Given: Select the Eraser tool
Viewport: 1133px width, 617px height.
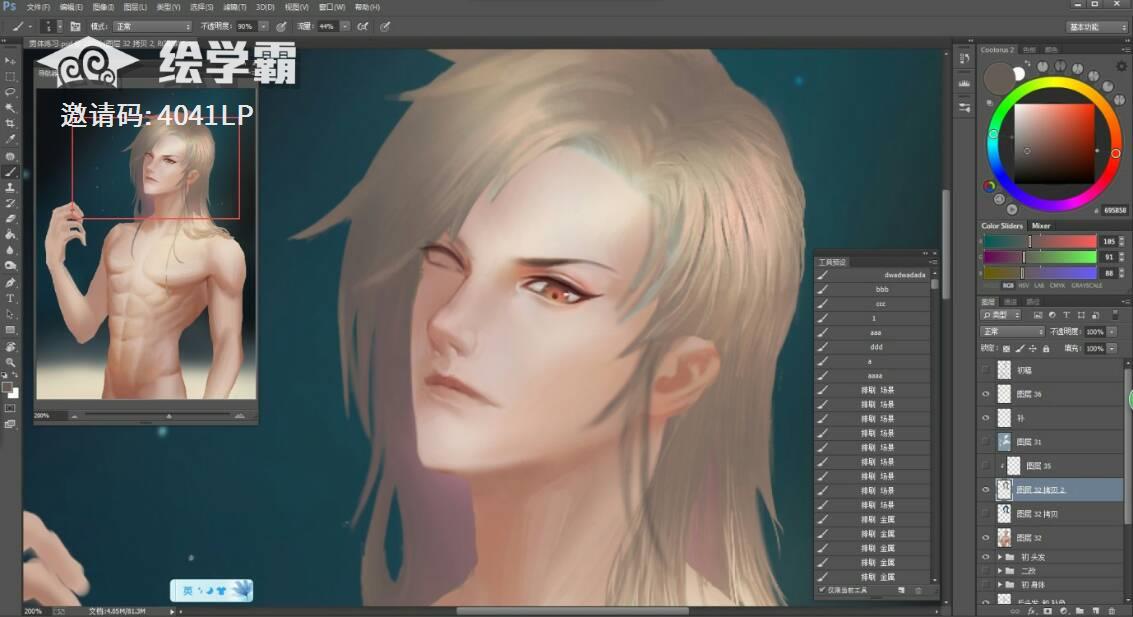Looking at the screenshot, I should tap(10, 219).
